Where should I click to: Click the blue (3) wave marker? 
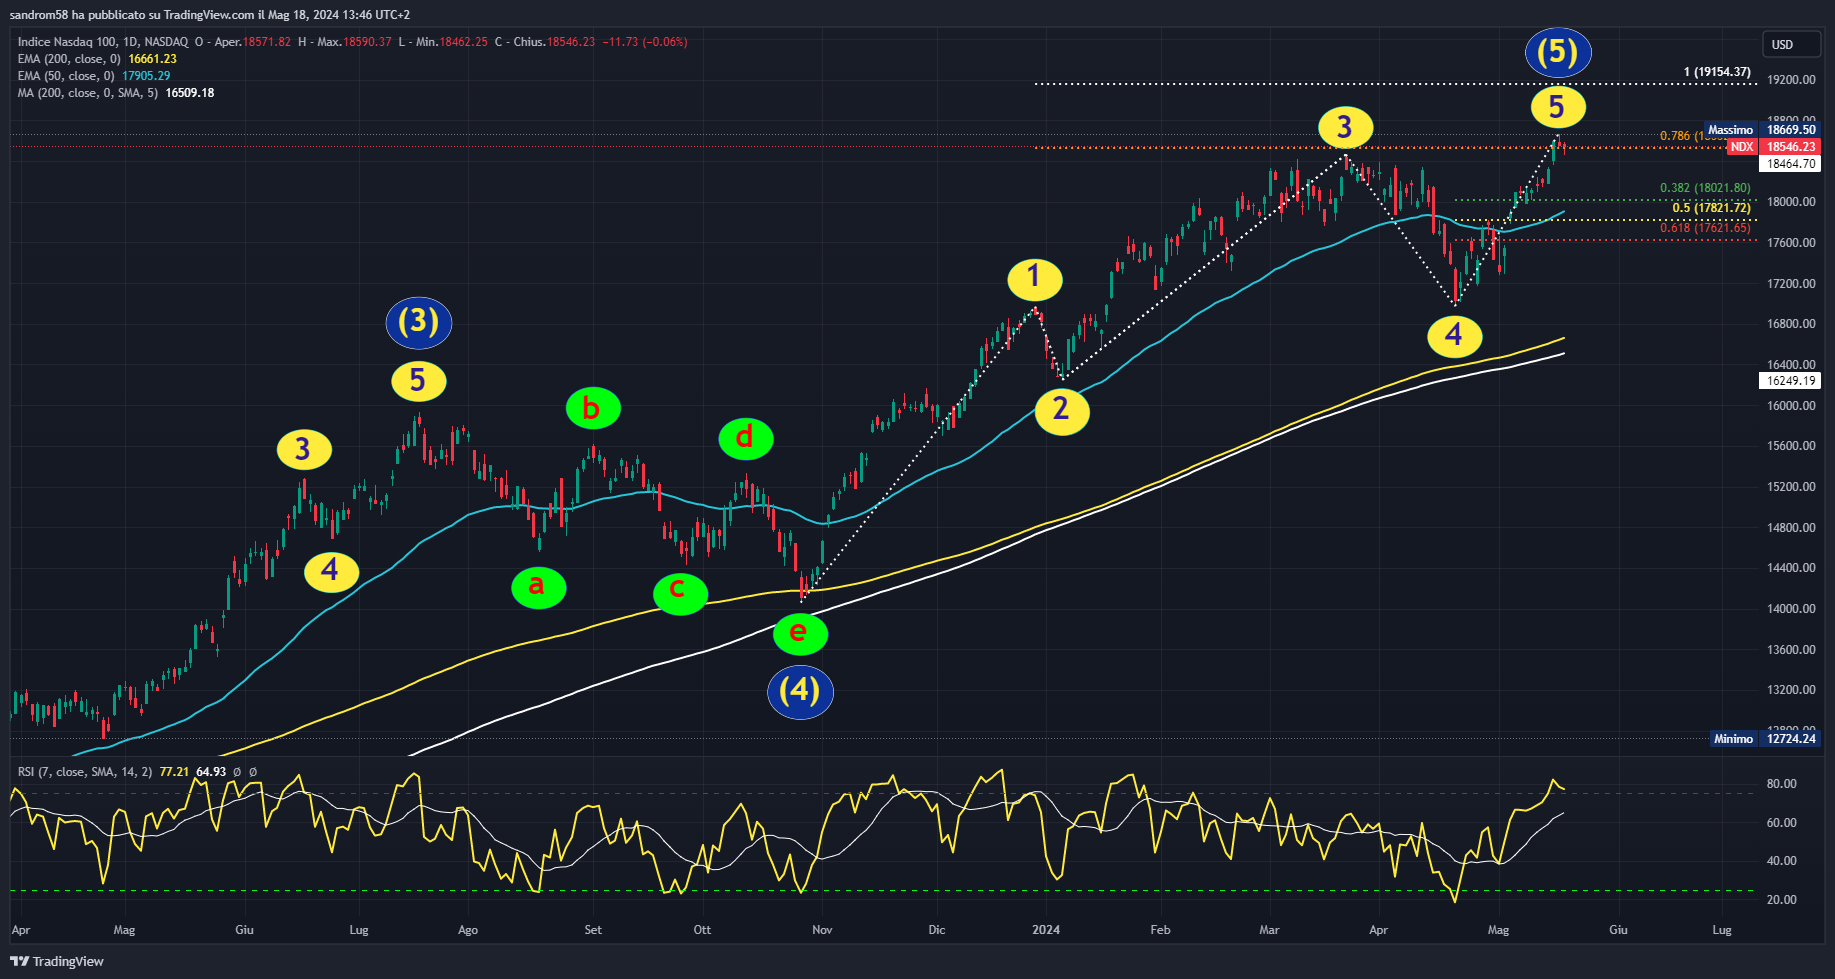[x=418, y=321]
